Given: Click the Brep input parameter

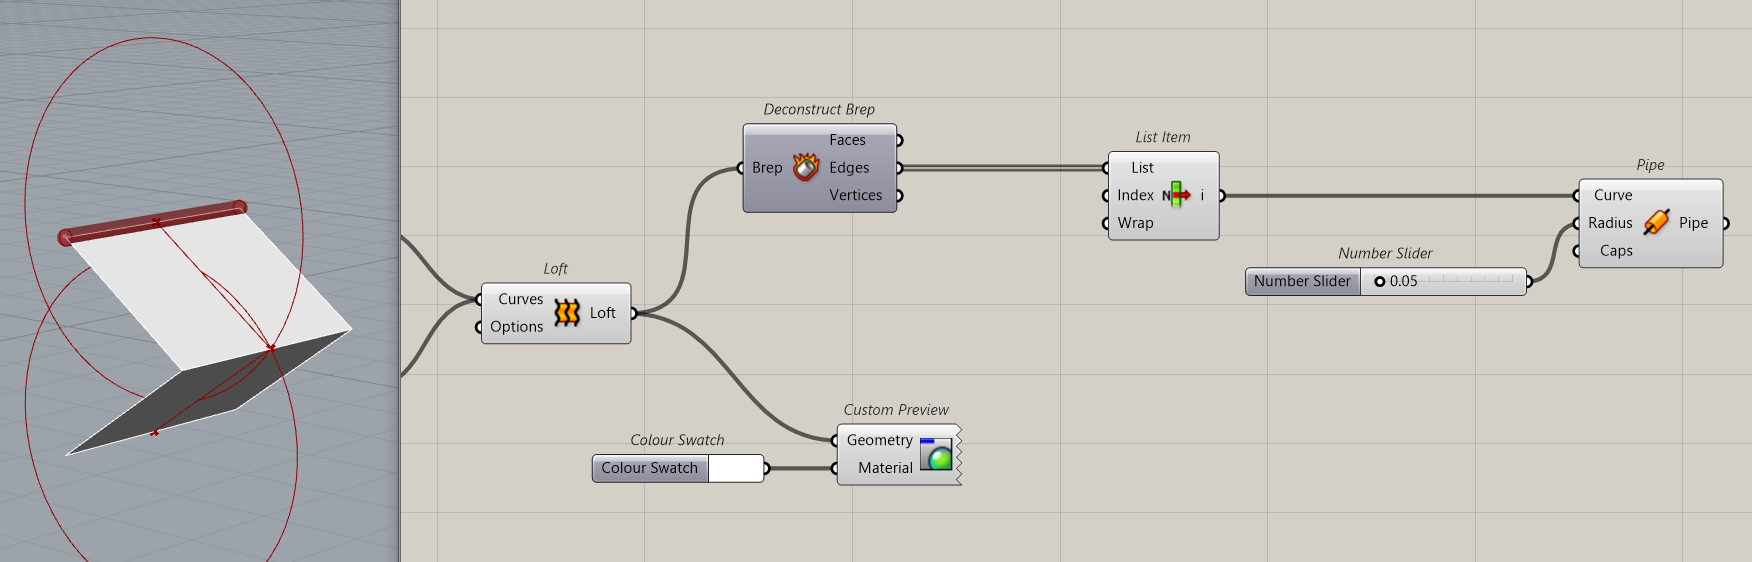Looking at the screenshot, I should pyautogui.click(x=767, y=168).
